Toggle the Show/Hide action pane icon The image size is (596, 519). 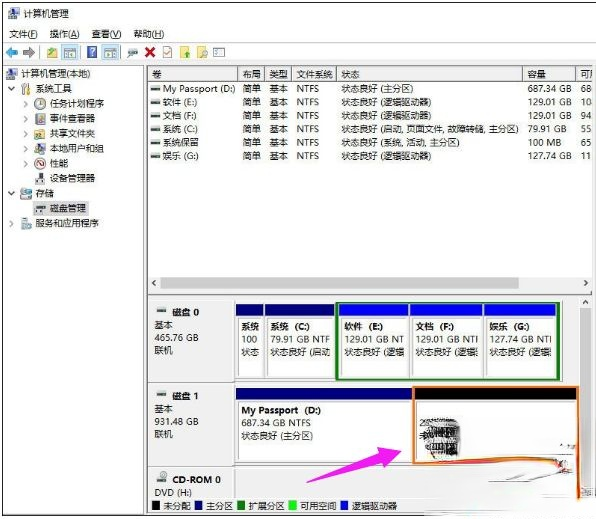(x=111, y=52)
